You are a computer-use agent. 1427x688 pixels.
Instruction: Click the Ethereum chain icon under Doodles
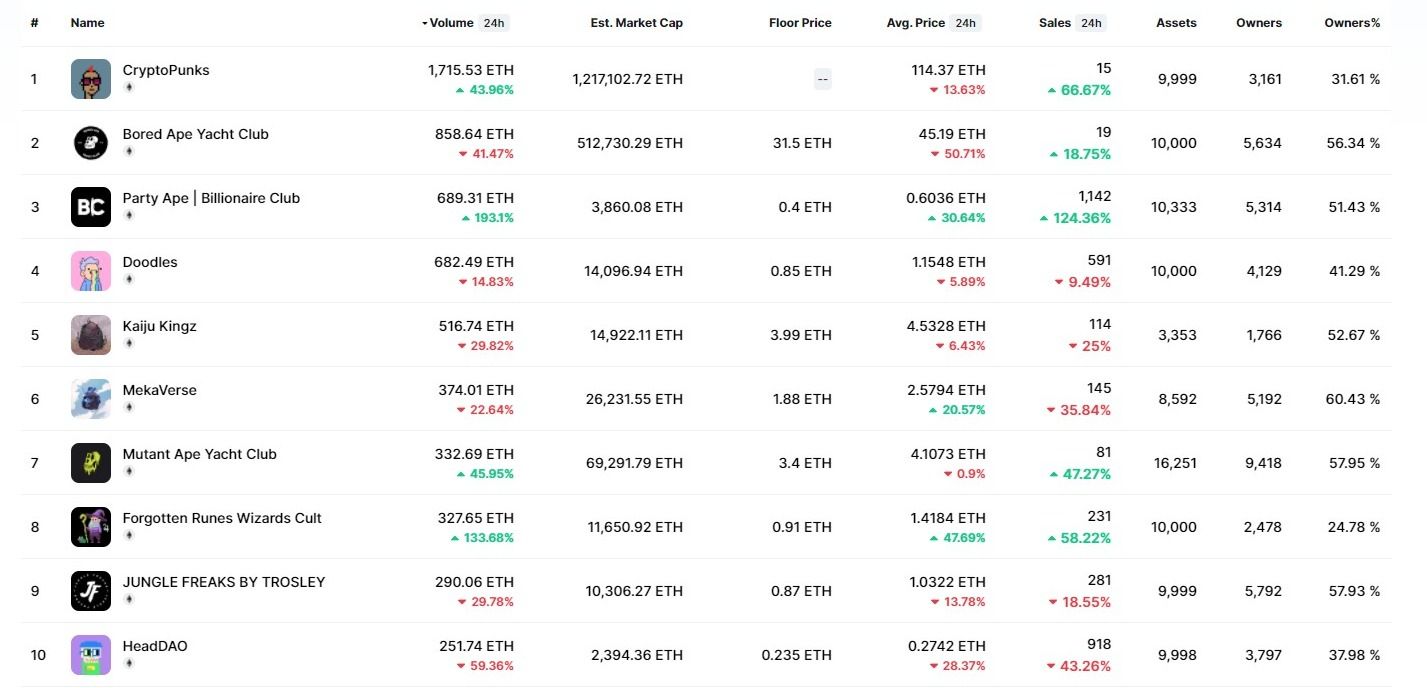[x=128, y=280]
